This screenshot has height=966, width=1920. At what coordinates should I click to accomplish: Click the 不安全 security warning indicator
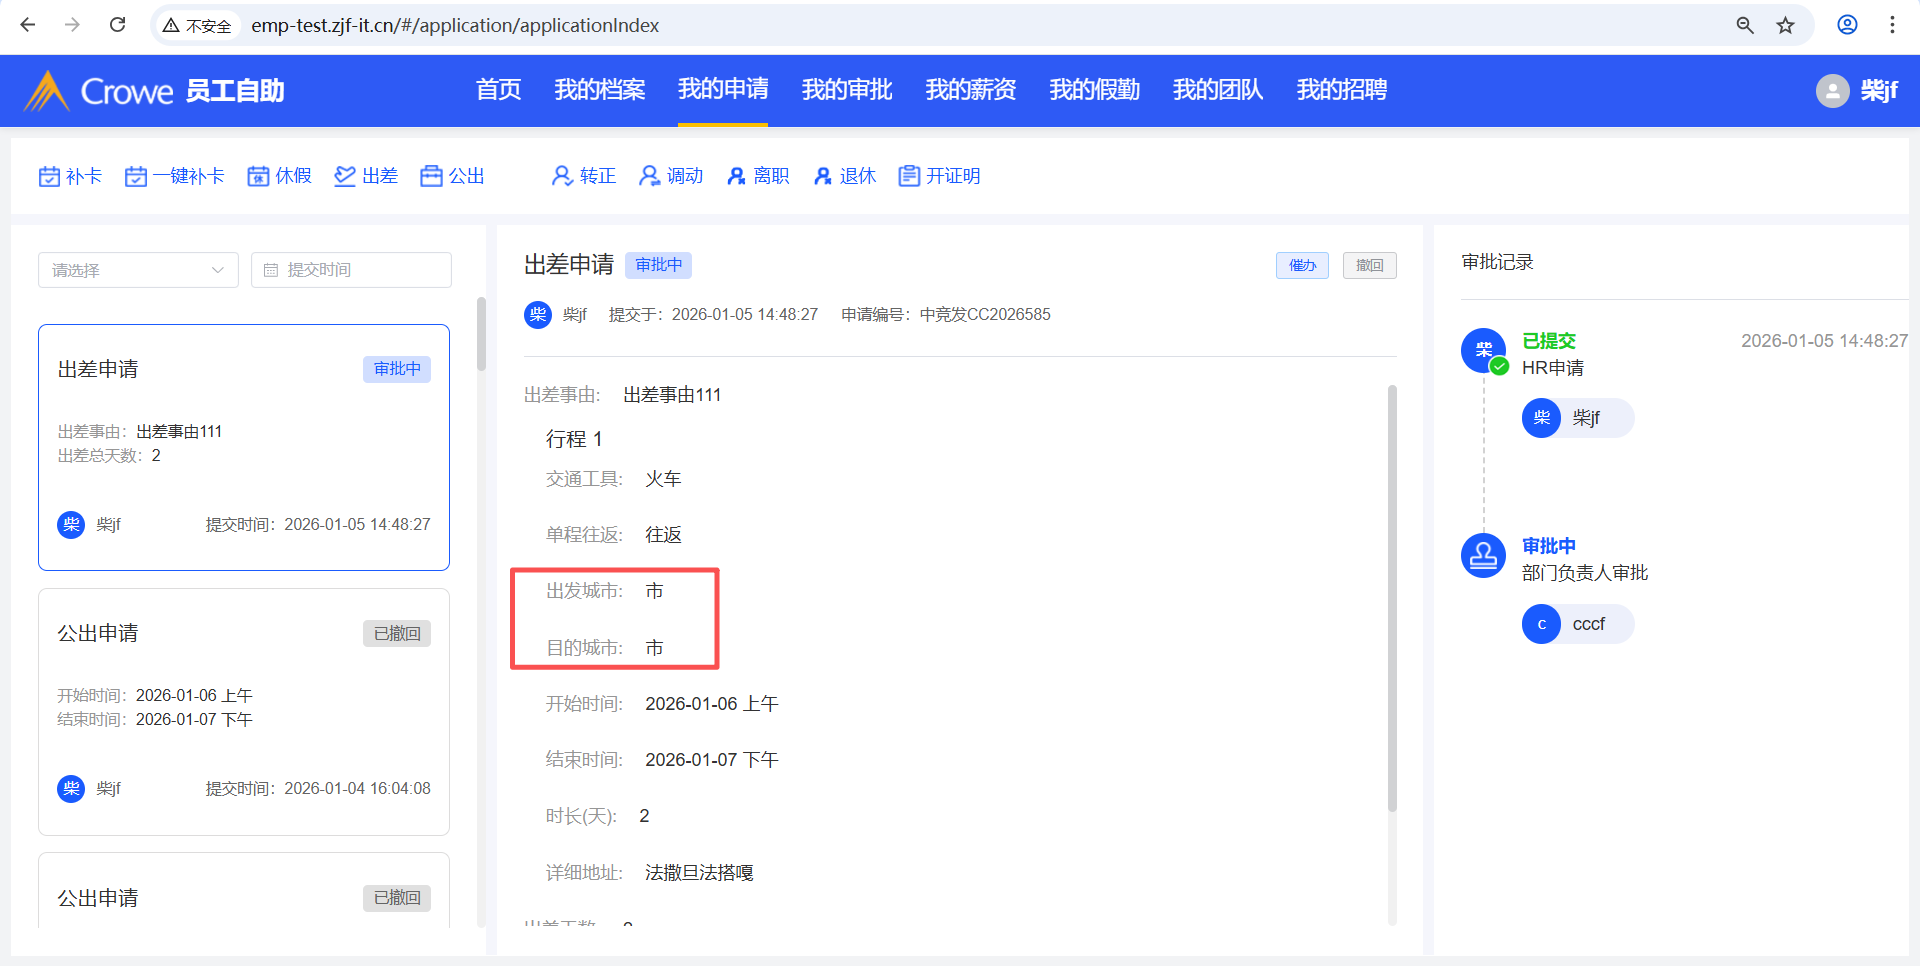point(197,25)
